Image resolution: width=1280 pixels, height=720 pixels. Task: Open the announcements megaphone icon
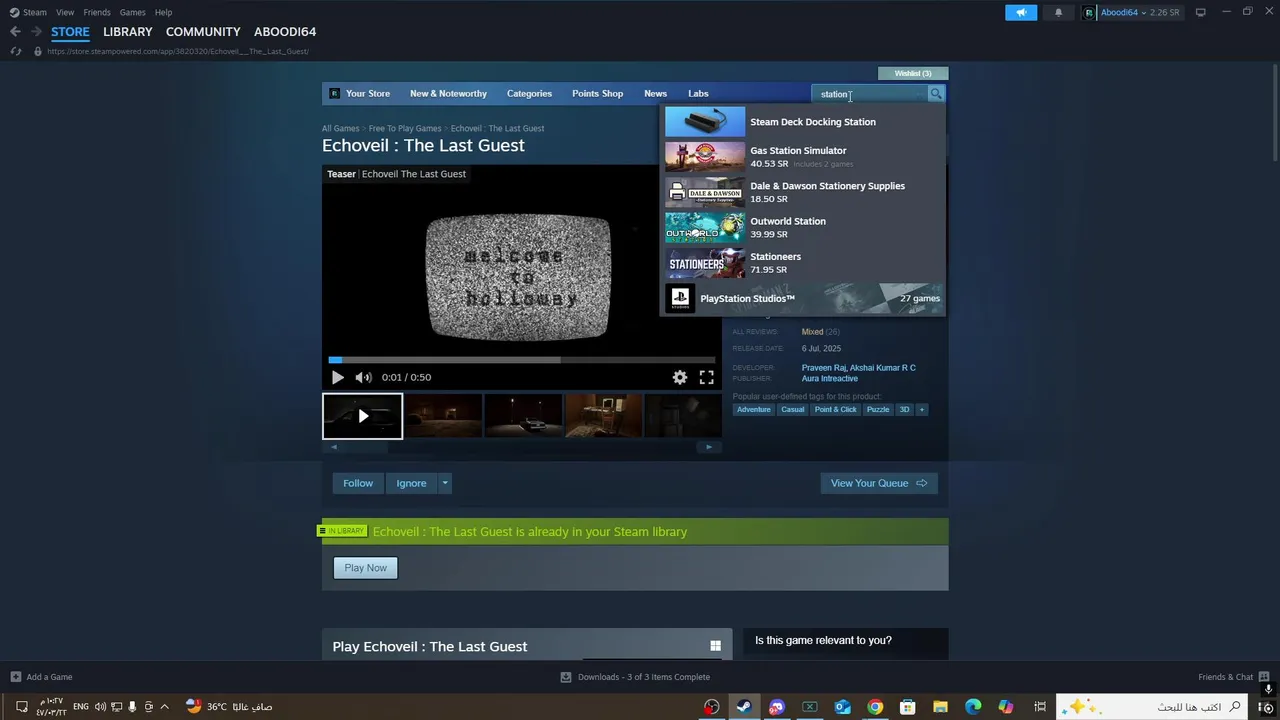click(x=1021, y=12)
